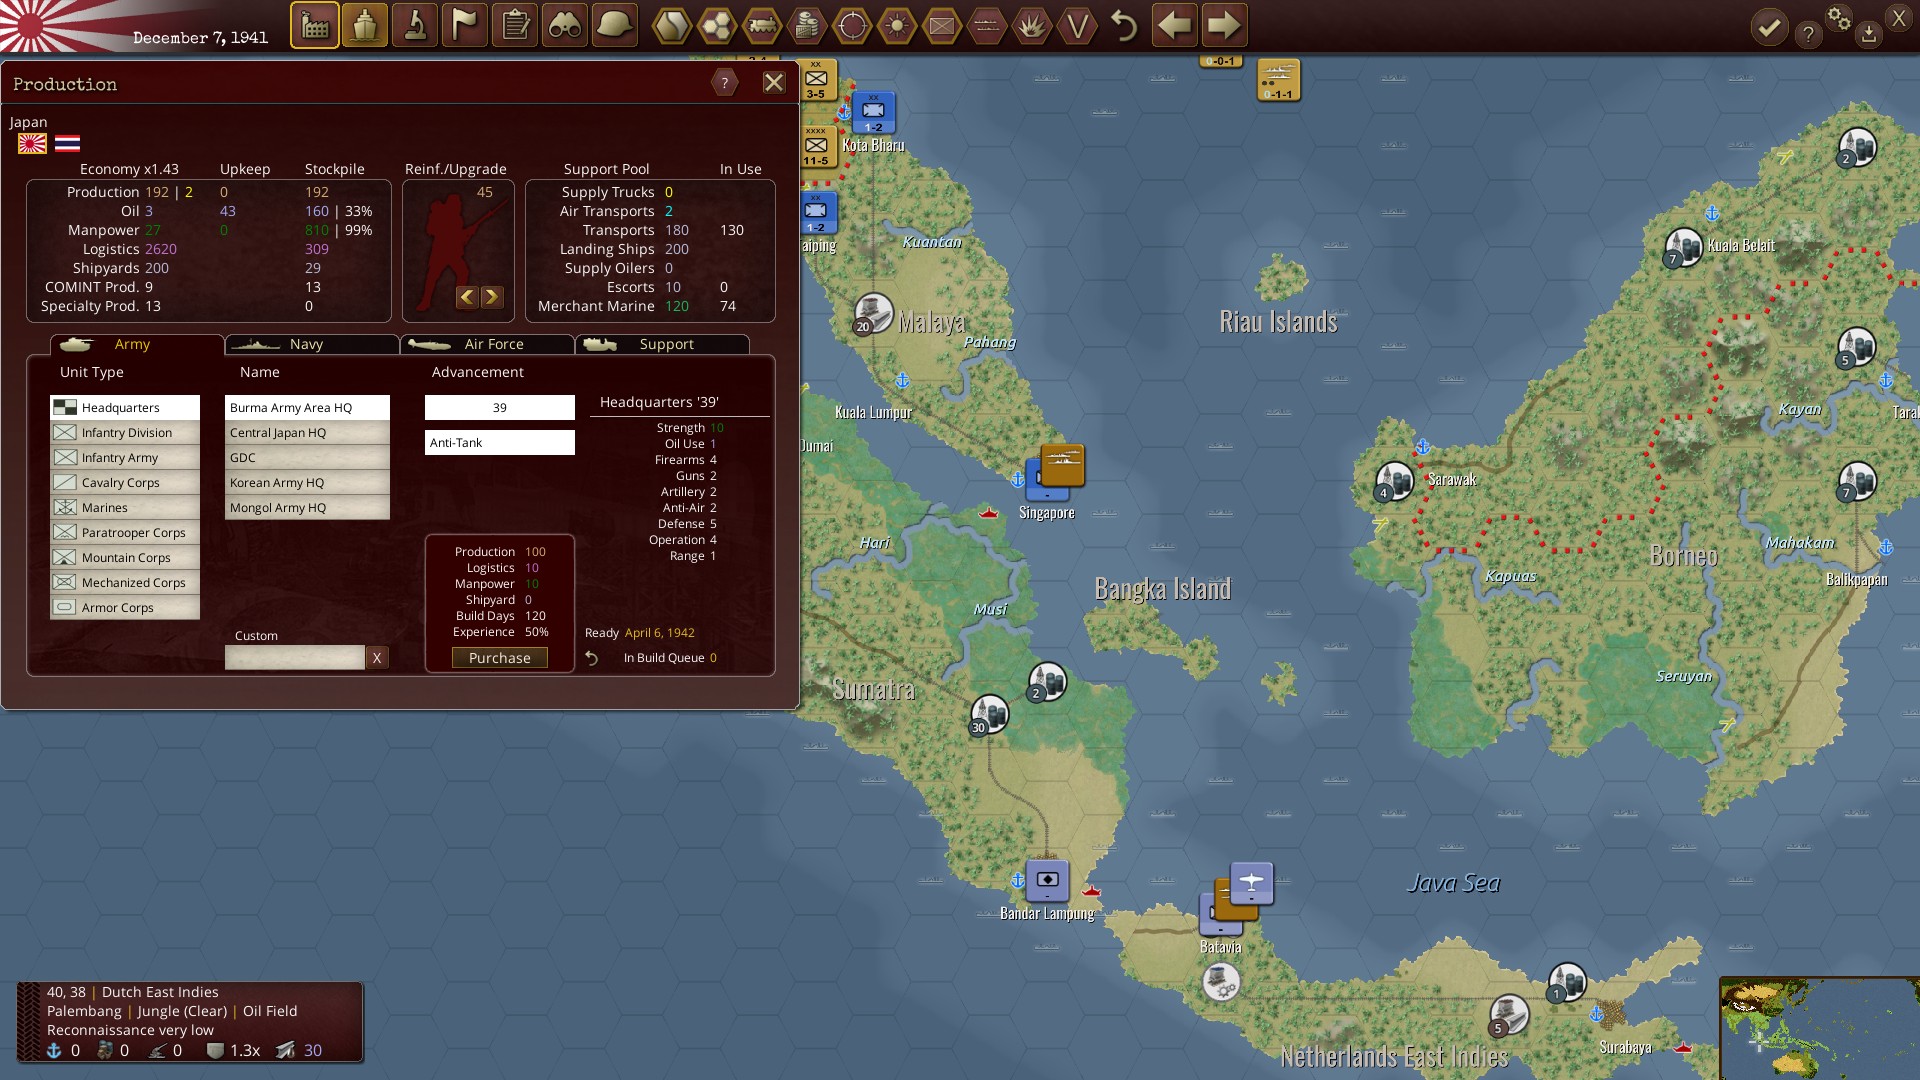Open game settings gears icon
Screen dimensions: 1920x1080
(x=1838, y=18)
